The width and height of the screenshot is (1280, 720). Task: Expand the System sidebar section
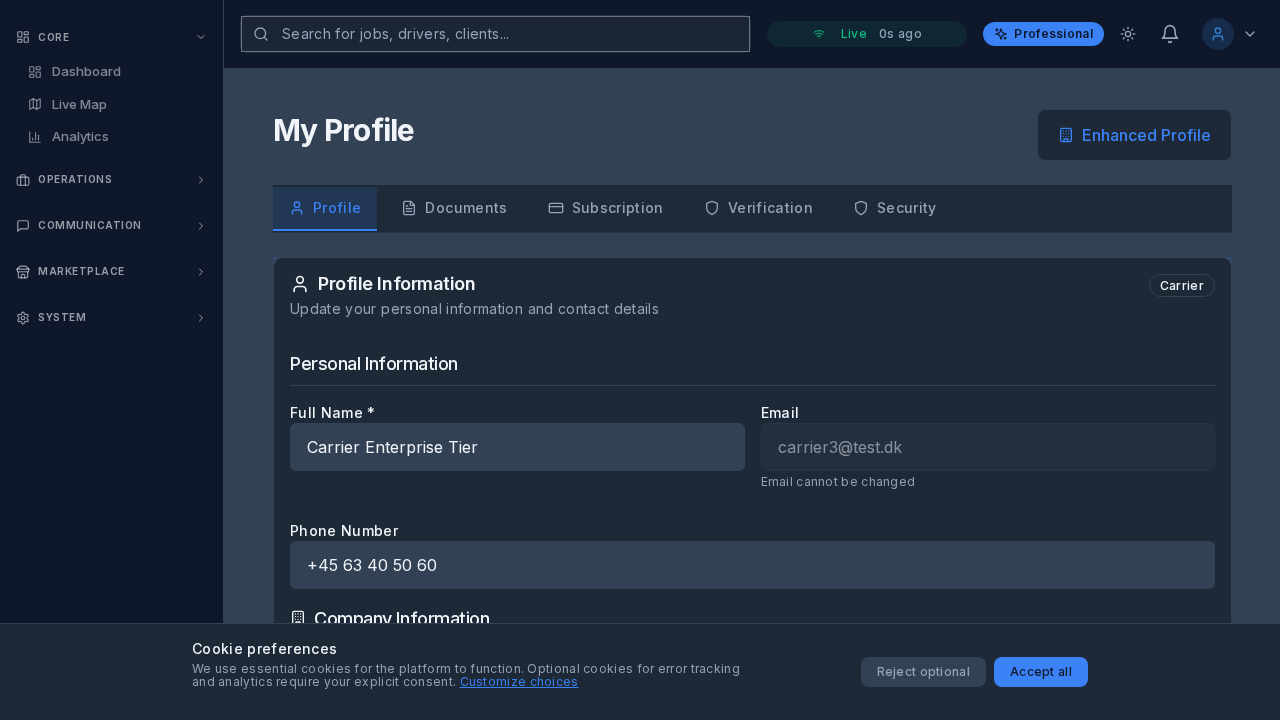[x=201, y=318]
